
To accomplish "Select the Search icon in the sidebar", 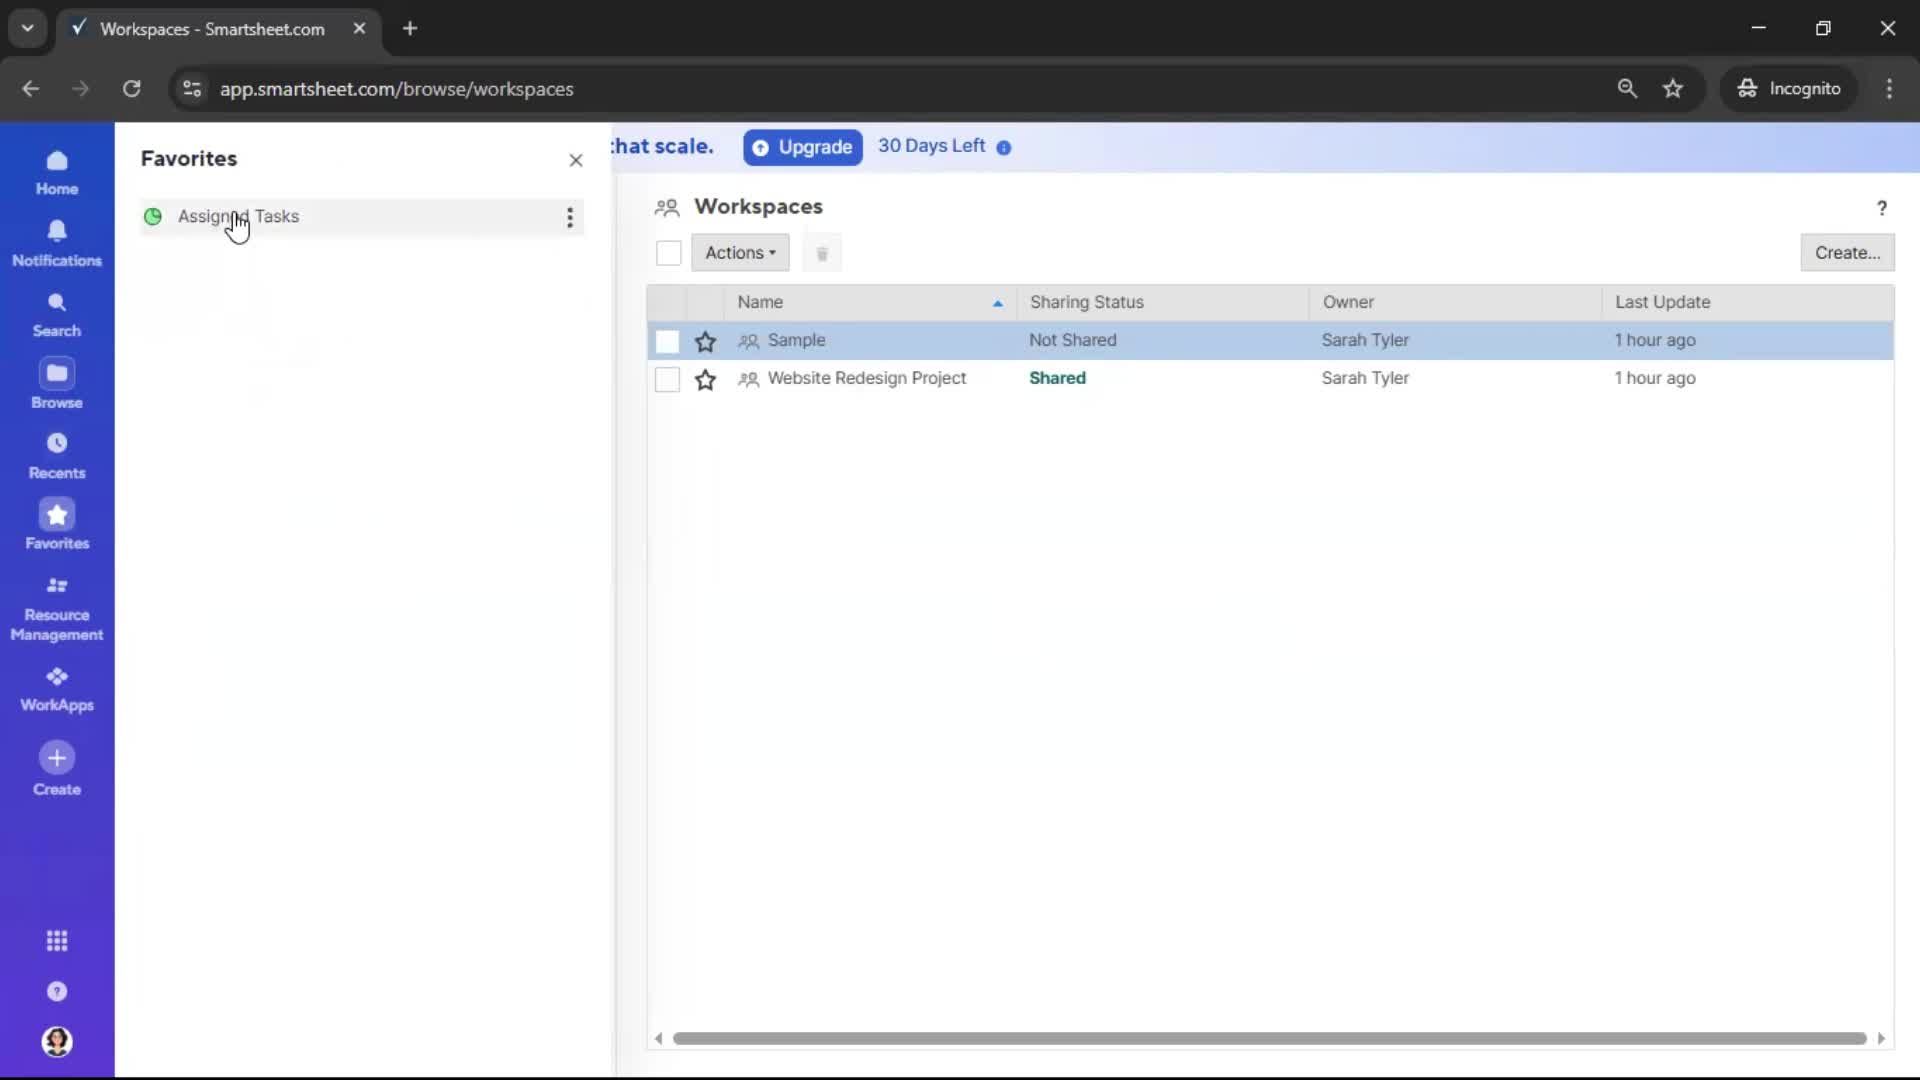I will click(57, 313).
